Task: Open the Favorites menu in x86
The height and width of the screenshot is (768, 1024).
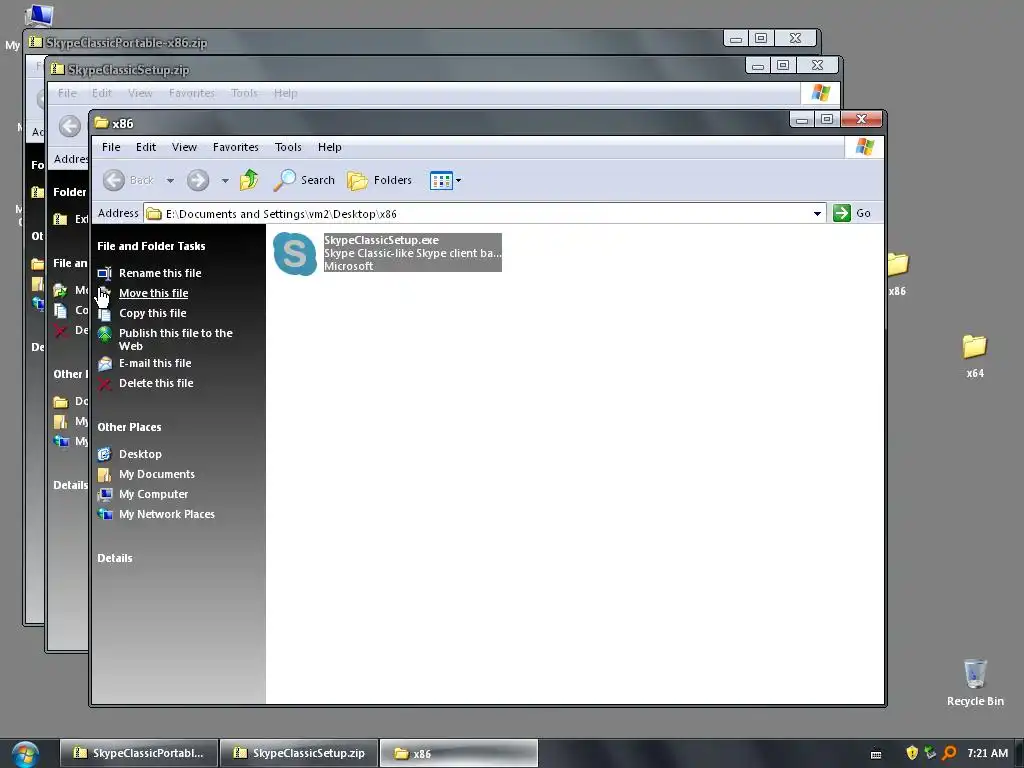Action: (236, 147)
